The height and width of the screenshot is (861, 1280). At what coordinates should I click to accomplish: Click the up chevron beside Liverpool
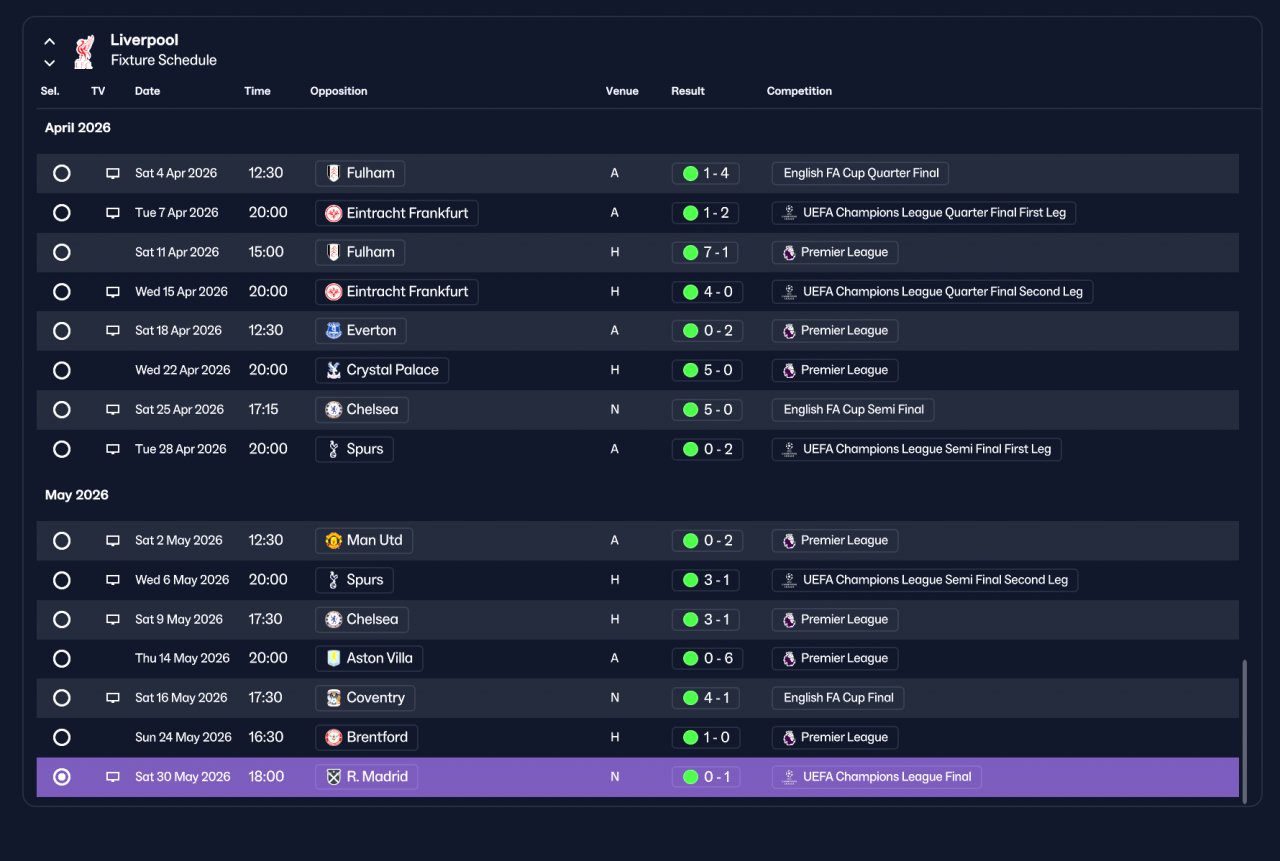point(49,42)
